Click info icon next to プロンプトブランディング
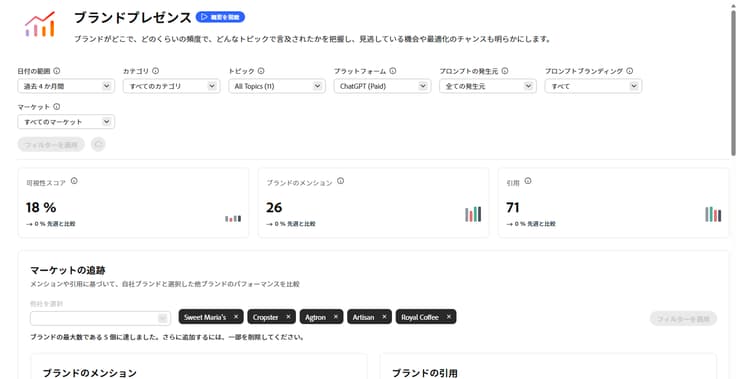 click(629, 71)
